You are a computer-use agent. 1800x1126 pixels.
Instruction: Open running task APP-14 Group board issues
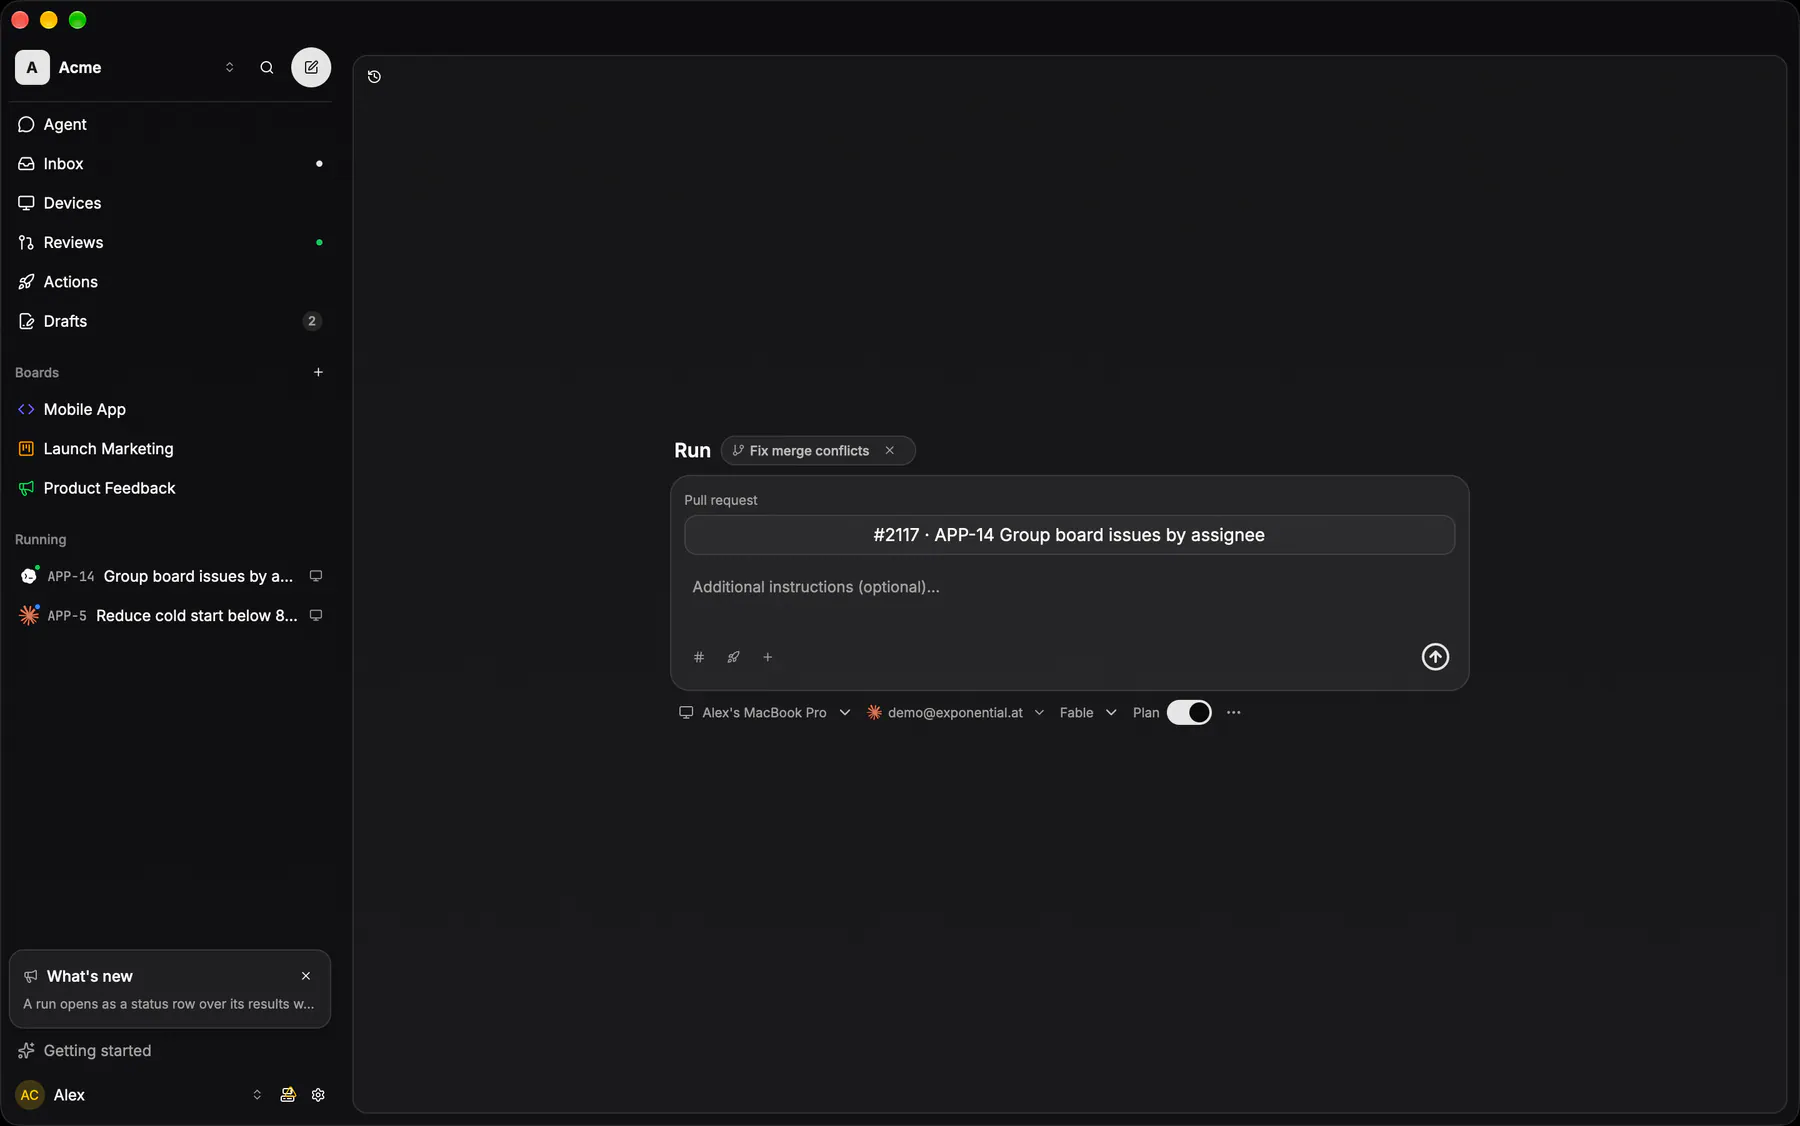(170, 576)
